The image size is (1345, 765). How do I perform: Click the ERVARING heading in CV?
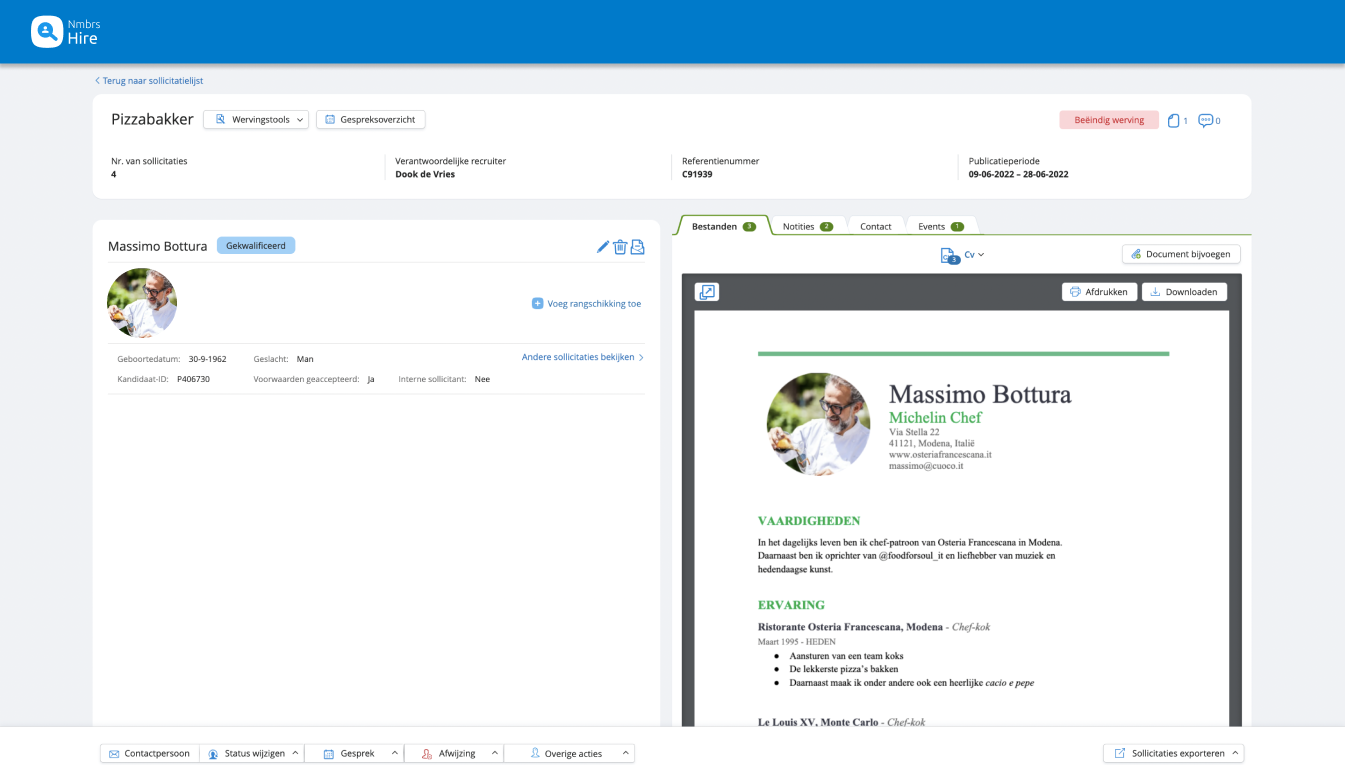point(791,605)
